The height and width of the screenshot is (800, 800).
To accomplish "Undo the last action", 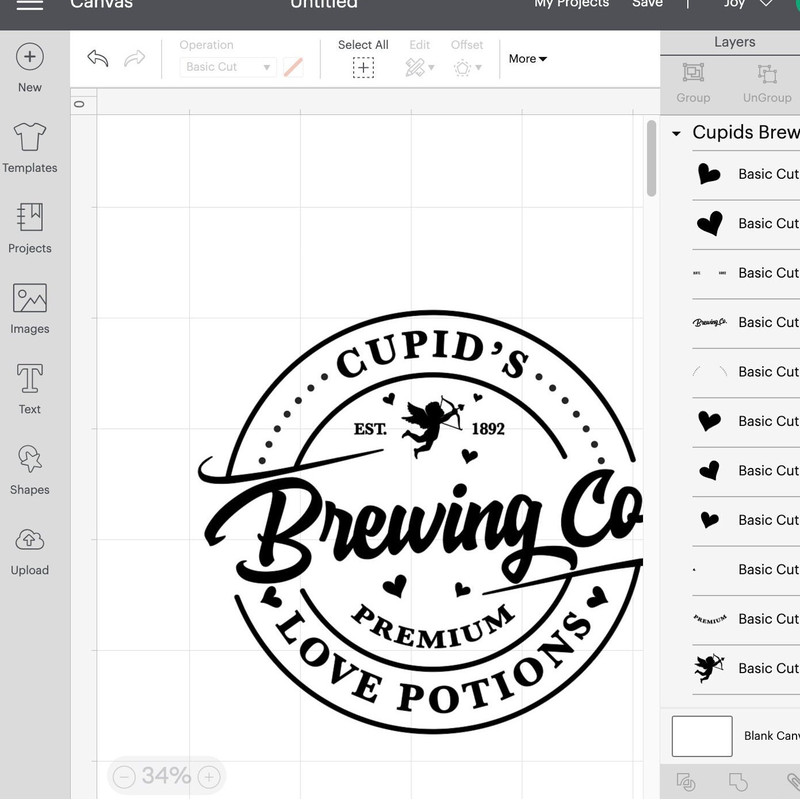I will (97, 58).
